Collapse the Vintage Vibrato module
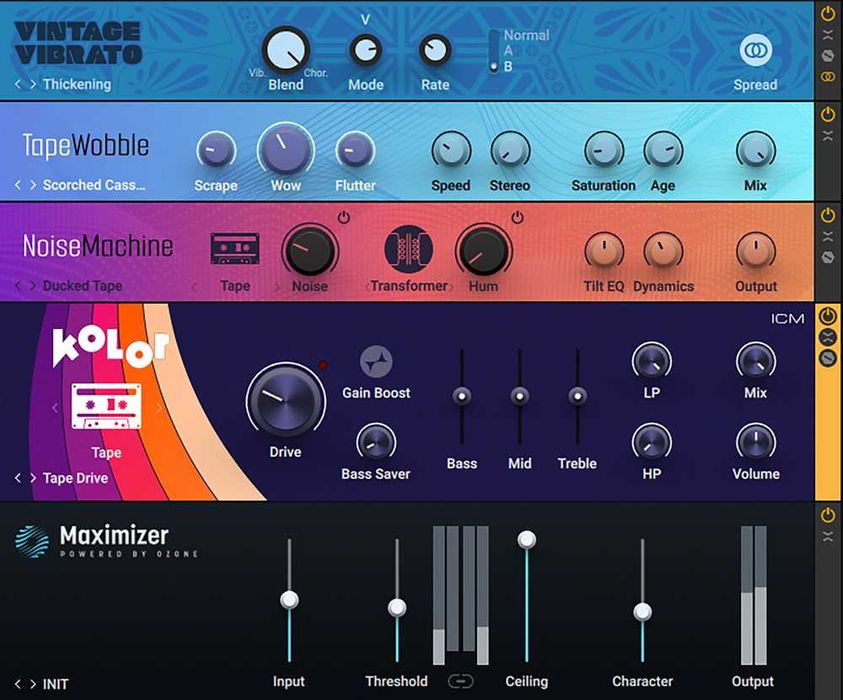 [x=828, y=35]
